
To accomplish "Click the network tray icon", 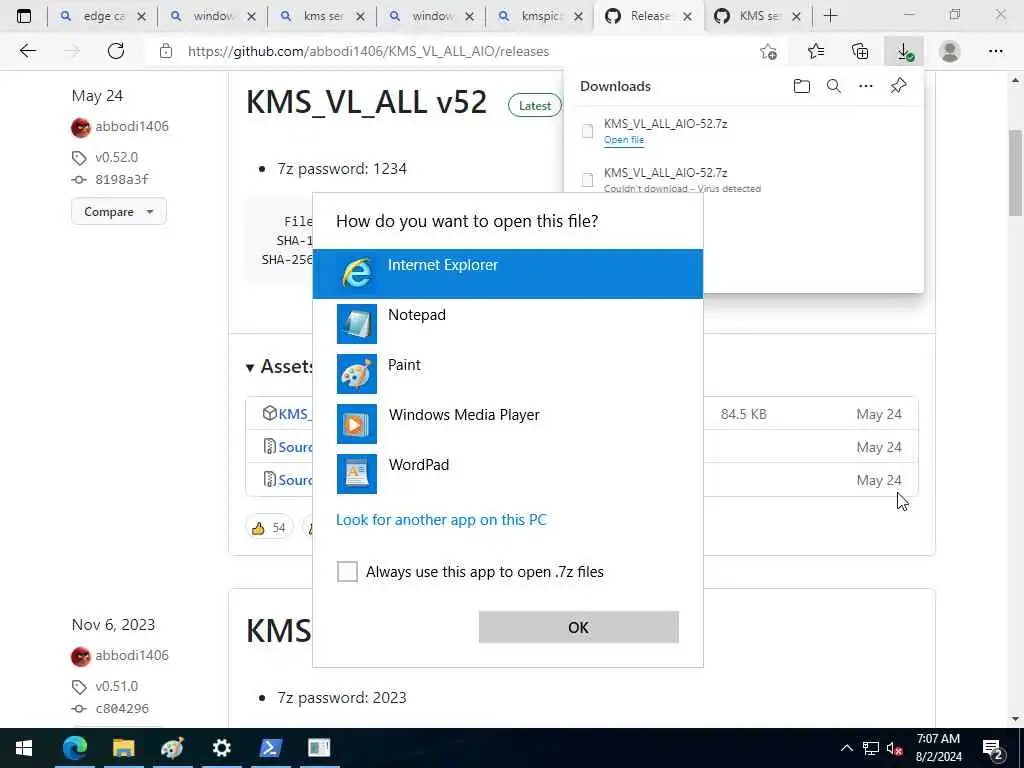I will [x=871, y=748].
